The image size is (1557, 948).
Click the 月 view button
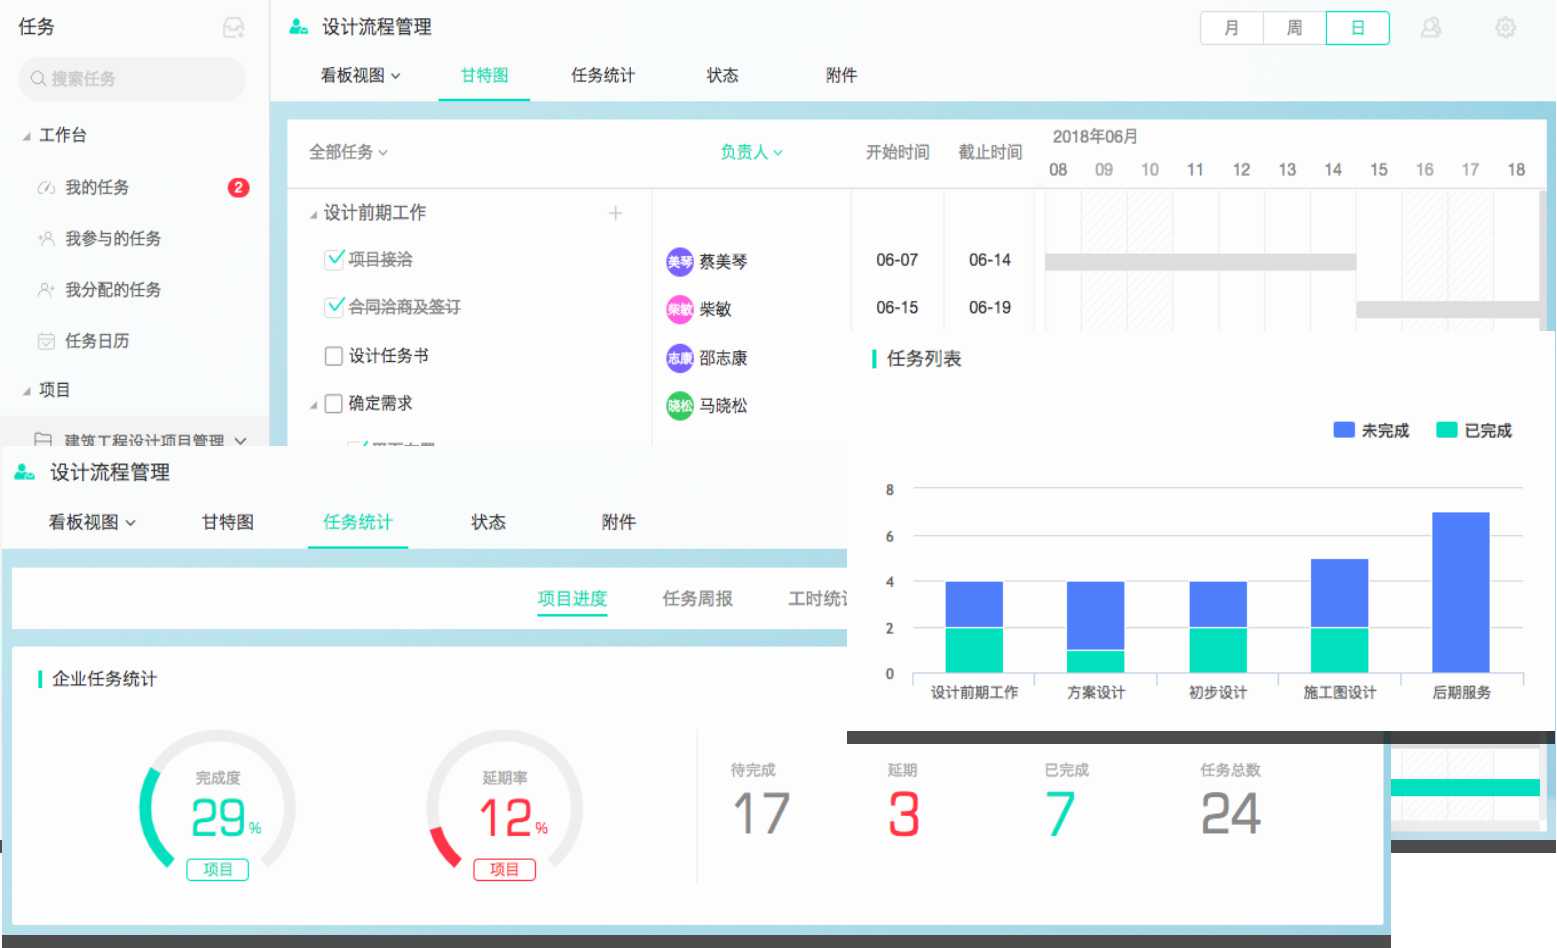pos(1231,28)
